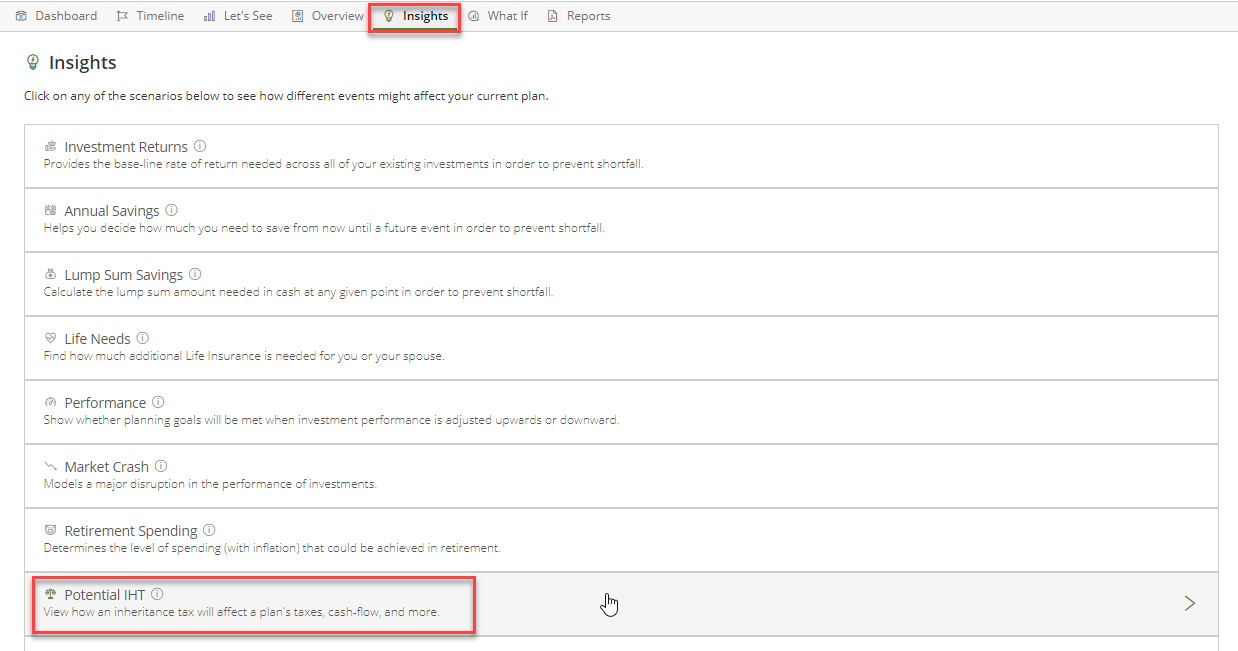Click the info icon next to Potential IHT
Image resolution: width=1238 pixels, height=651 pixels.
click(157, 594)
